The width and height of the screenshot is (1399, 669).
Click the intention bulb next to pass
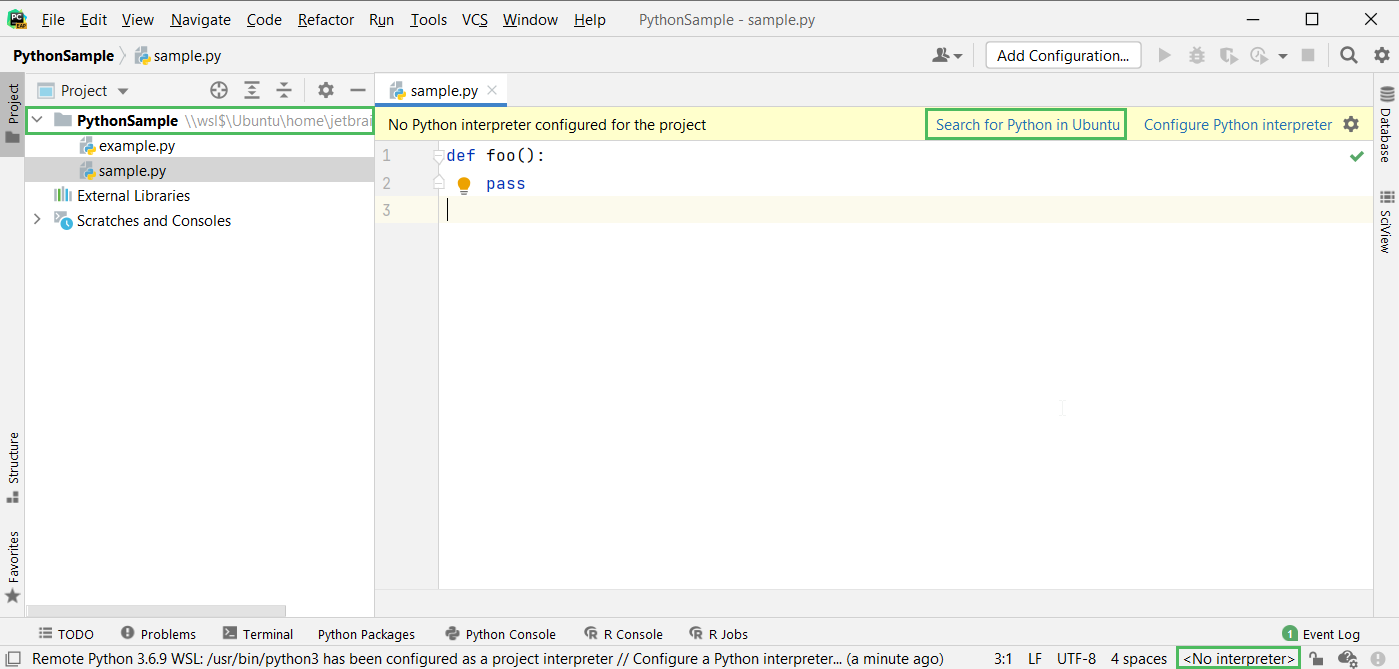point(463,184)
